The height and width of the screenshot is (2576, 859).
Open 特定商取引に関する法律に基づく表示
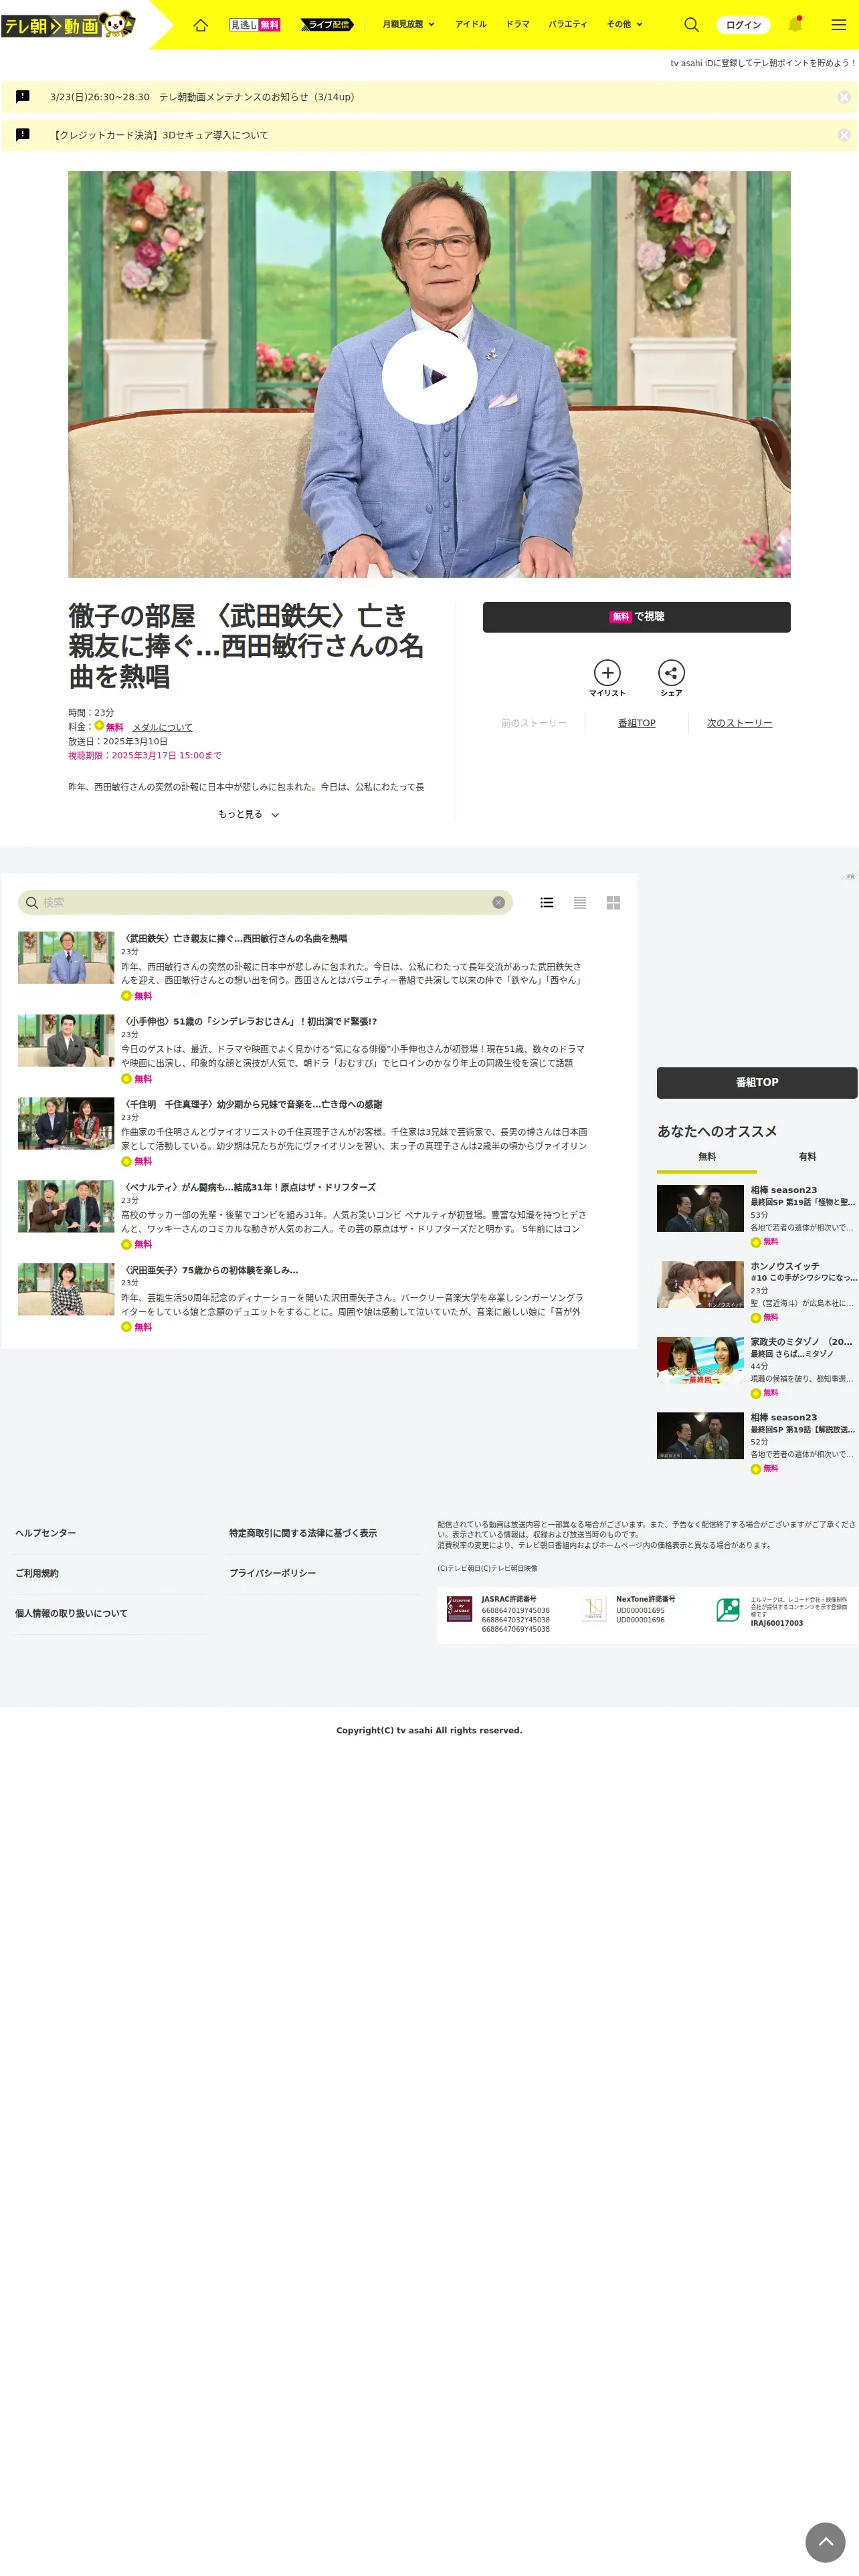(303, 1533)
